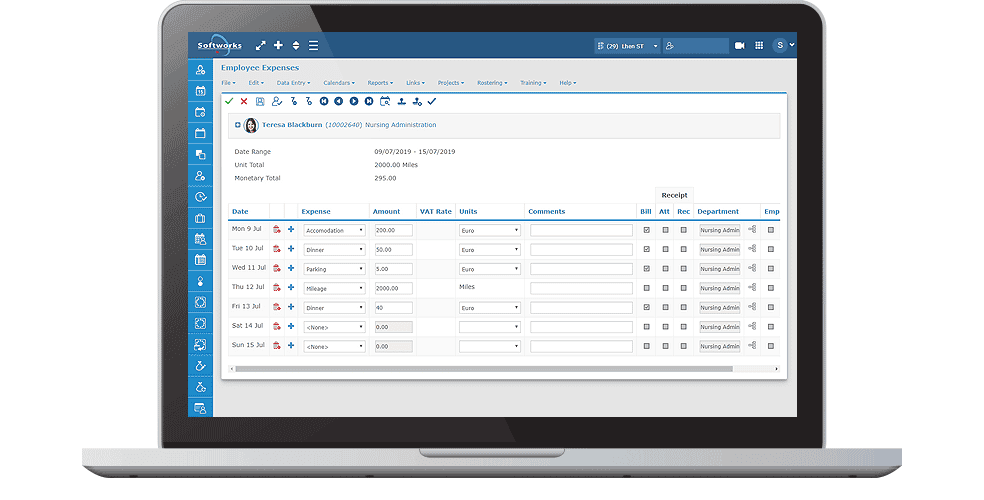This screenshot has width=984, height=500.
Task: Go to first record button
Action: [x=324, y=101]
